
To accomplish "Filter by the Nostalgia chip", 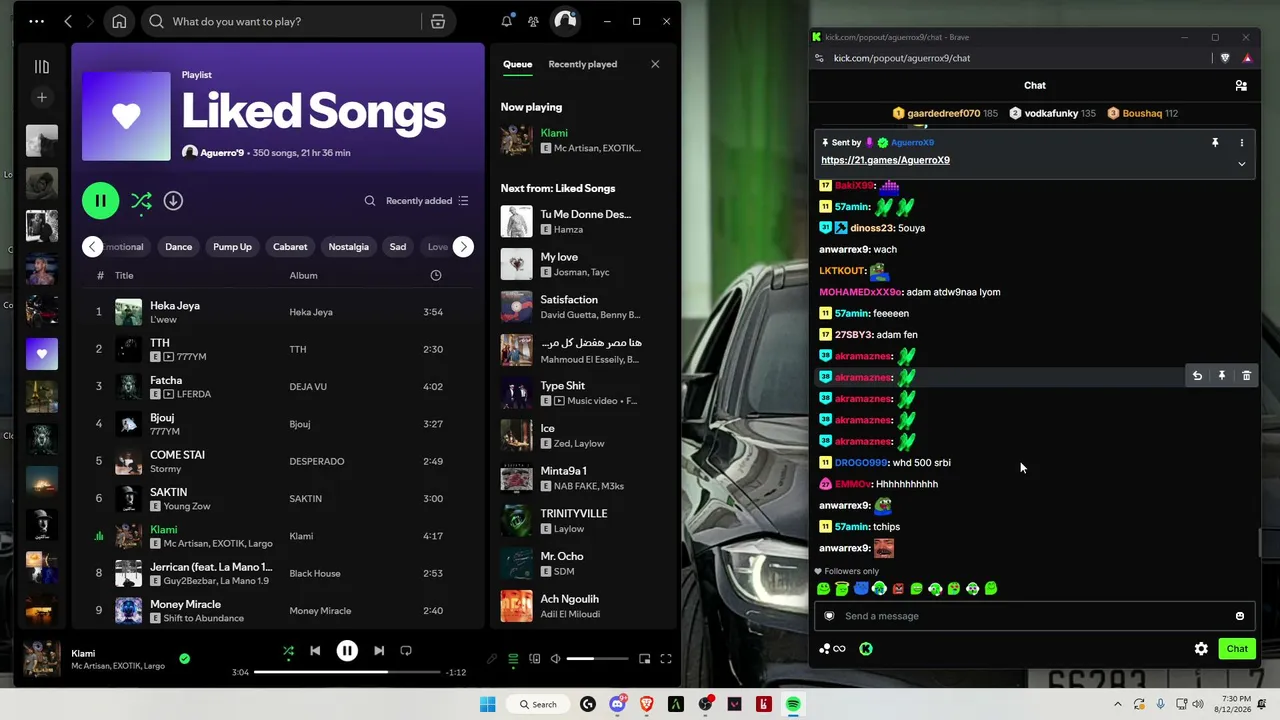I will tap(349, 247).
